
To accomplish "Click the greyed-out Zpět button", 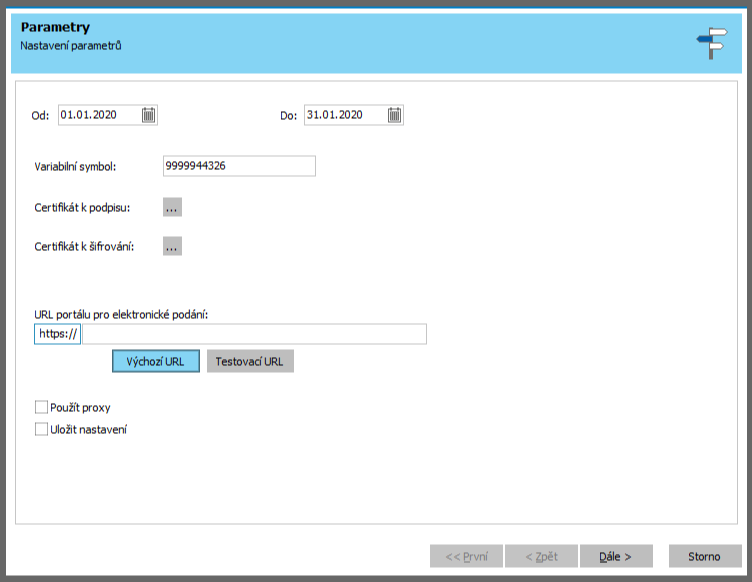I will click(x=541, y=556).
